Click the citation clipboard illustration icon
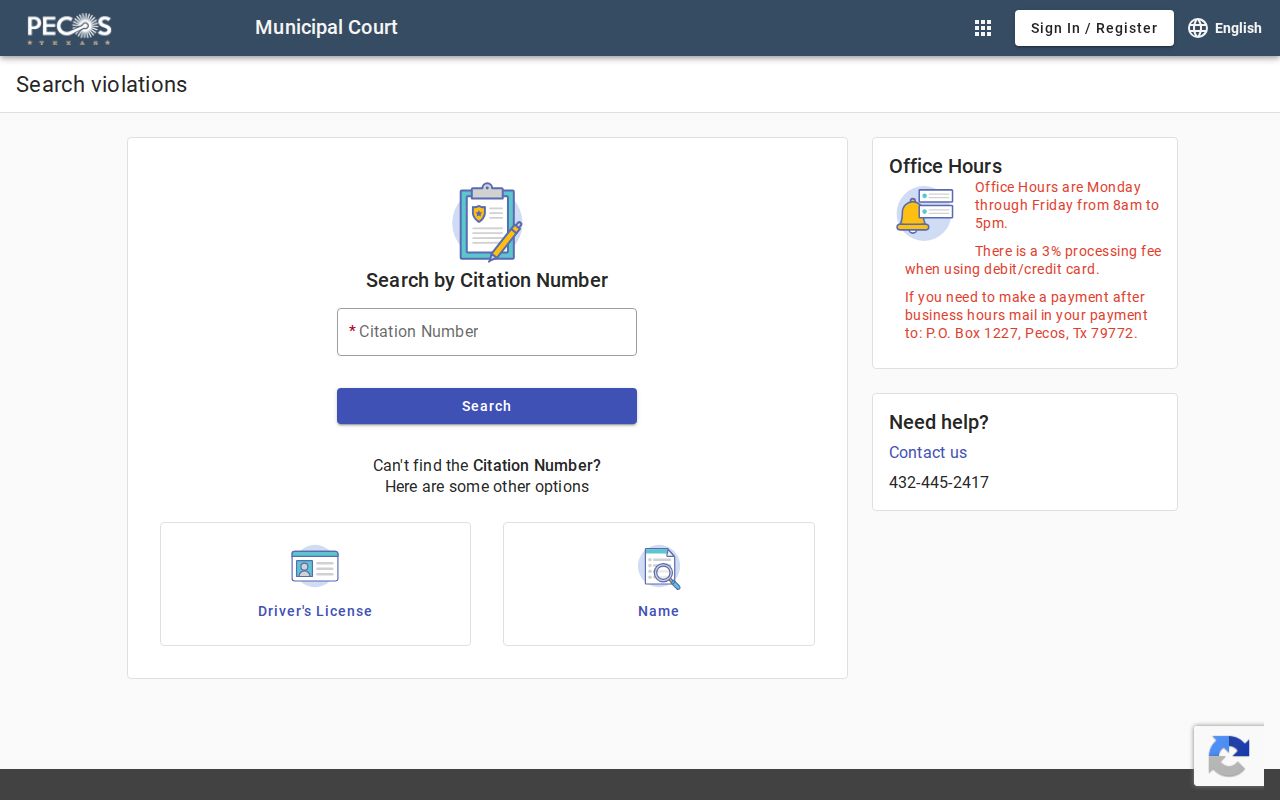 pyautogui.click(x=487, y=222)
